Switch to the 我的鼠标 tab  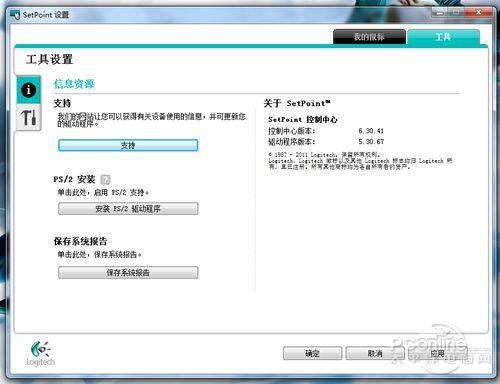coord(369,37)
